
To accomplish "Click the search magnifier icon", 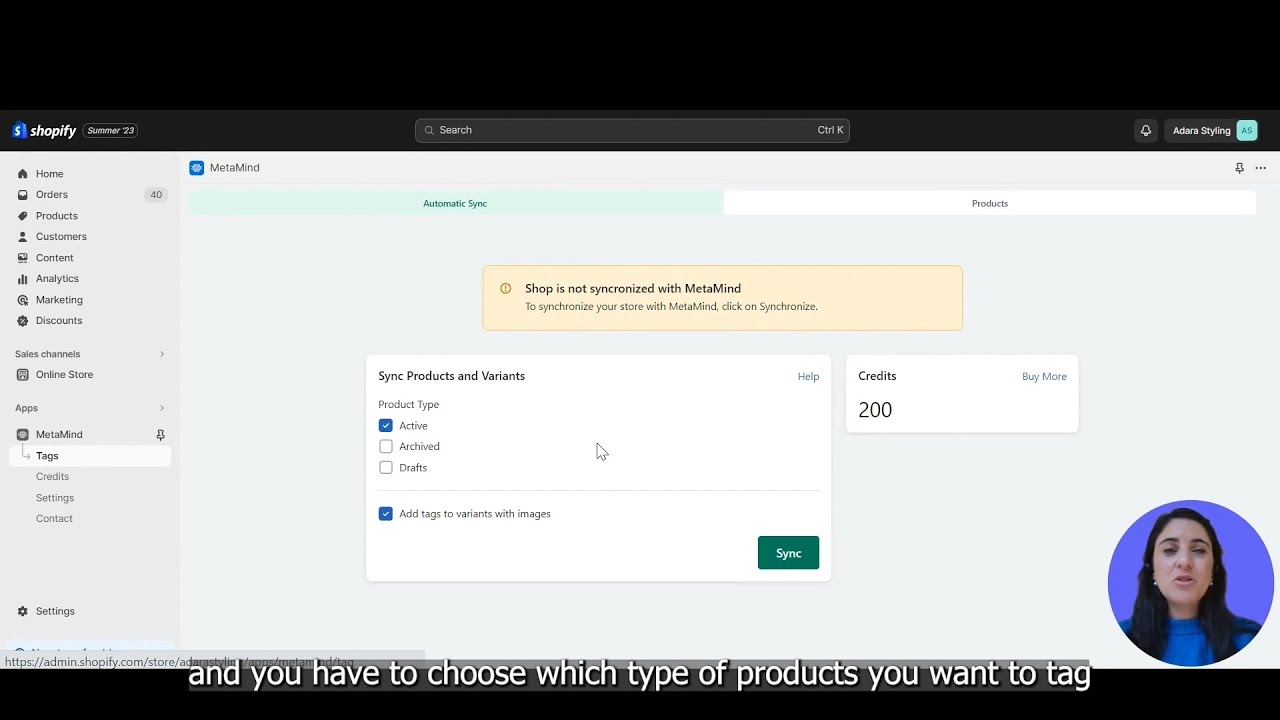I will (429, 130).
